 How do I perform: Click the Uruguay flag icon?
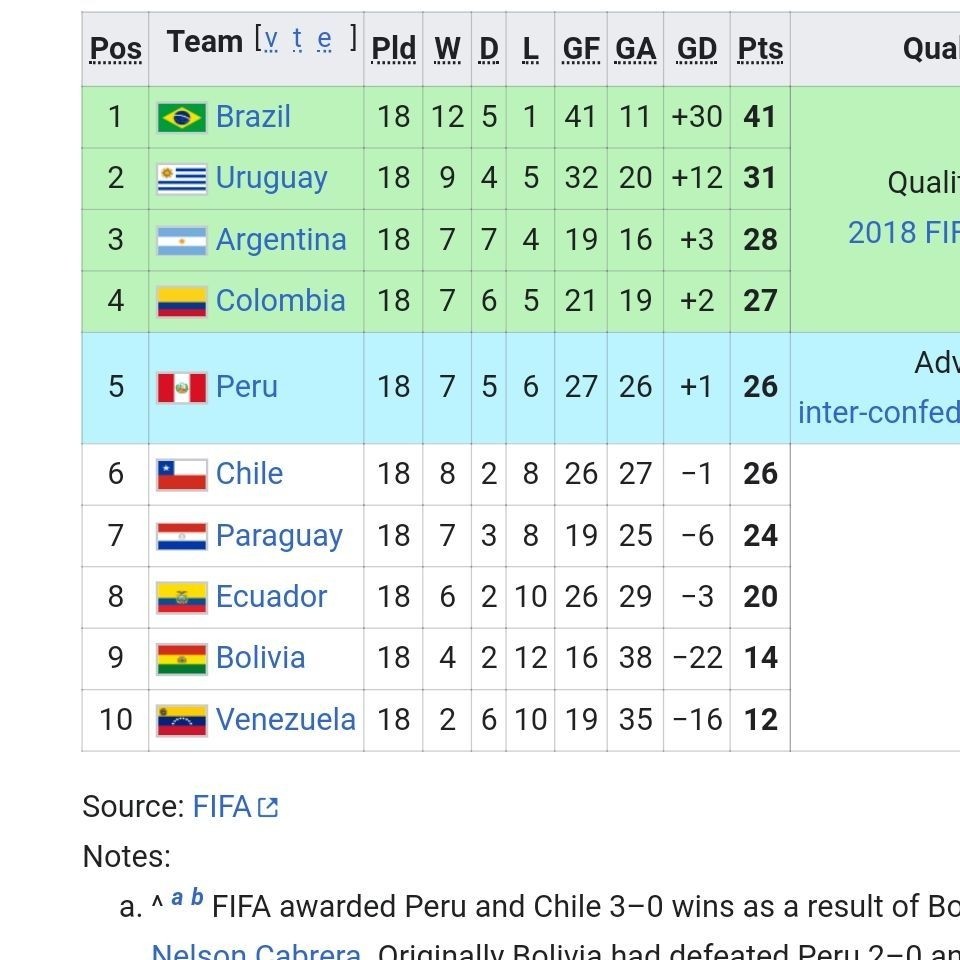(x=182, y=178)
